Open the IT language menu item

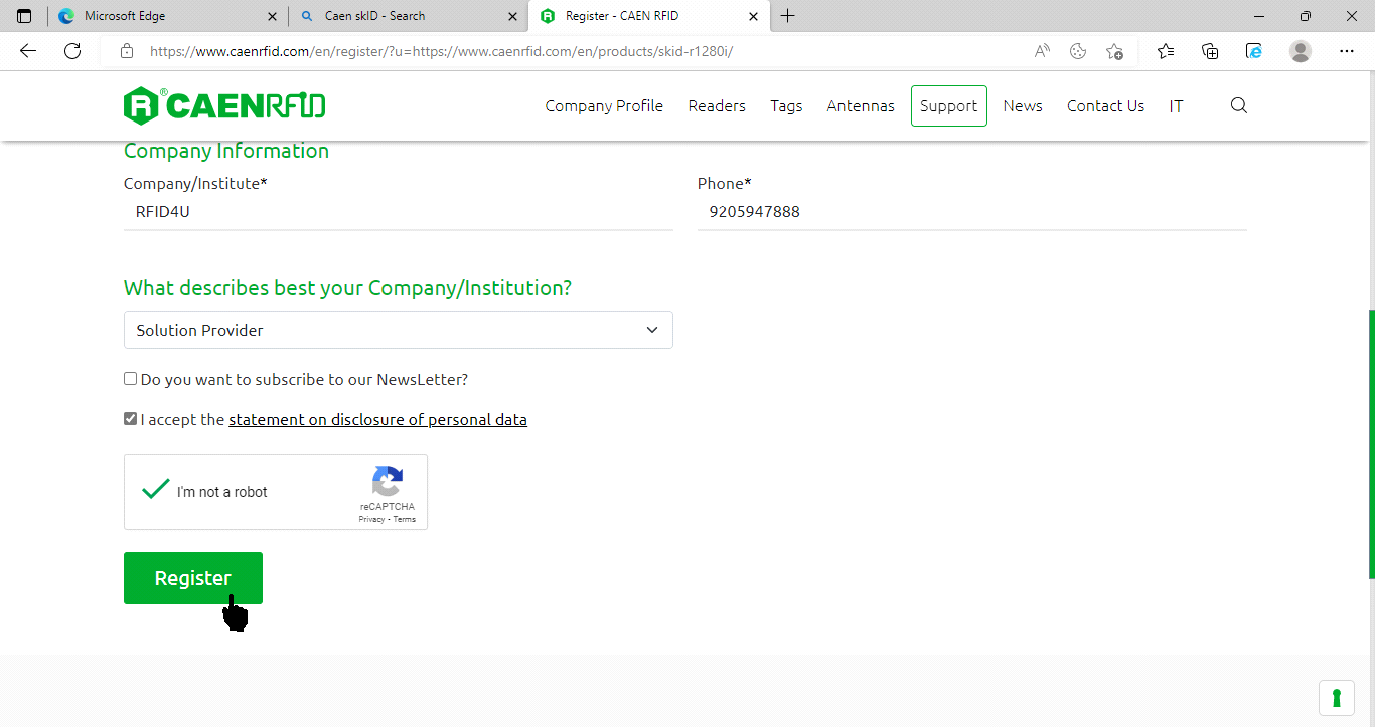coord(1176,106)
